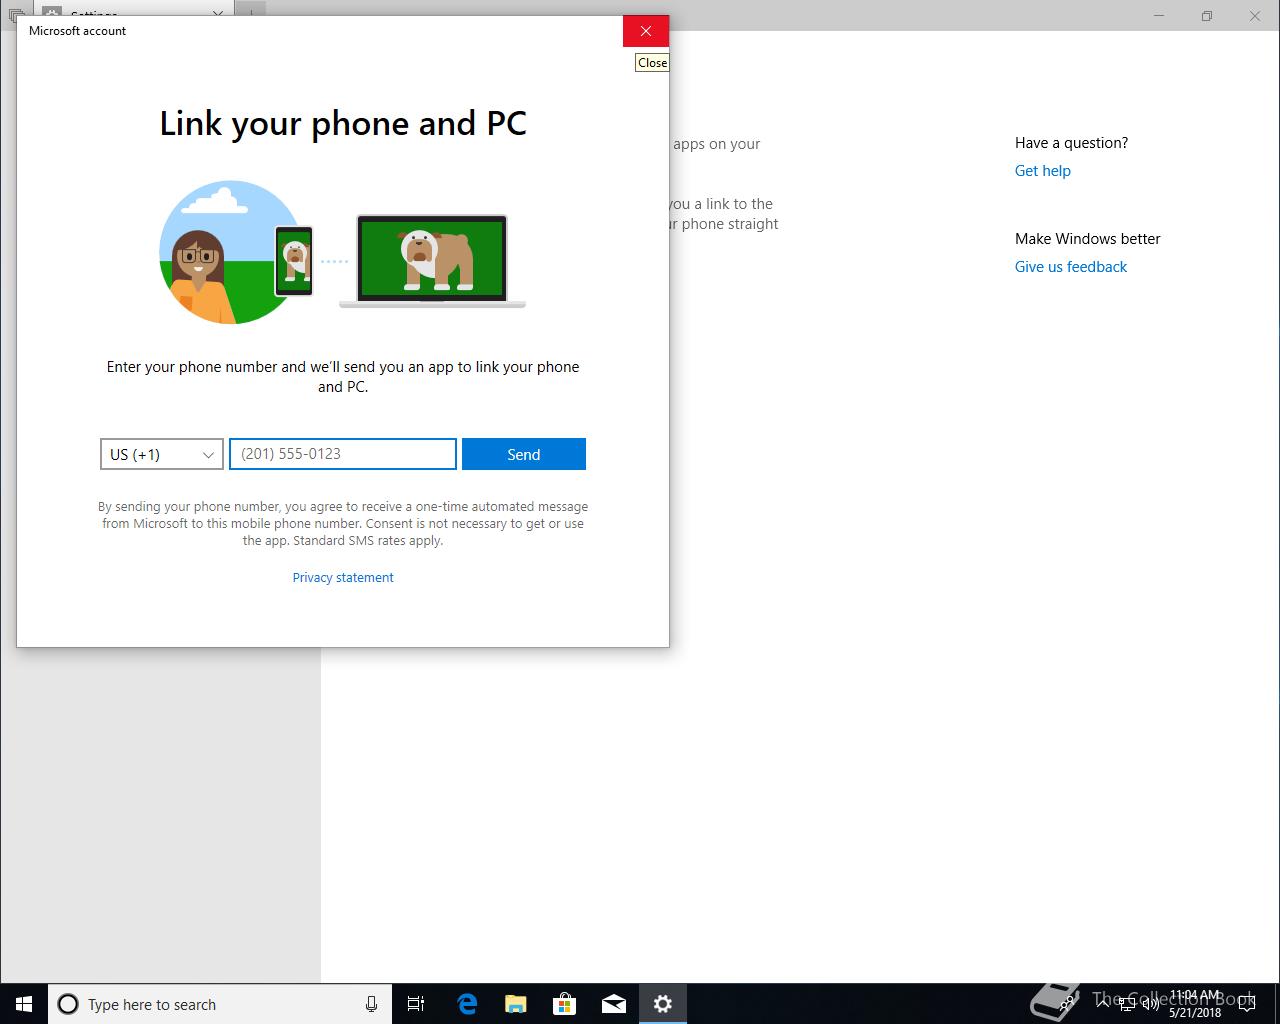Open Microsoft Store from taskbar
This screenshot has width=1280, height=1024.
565,1004
